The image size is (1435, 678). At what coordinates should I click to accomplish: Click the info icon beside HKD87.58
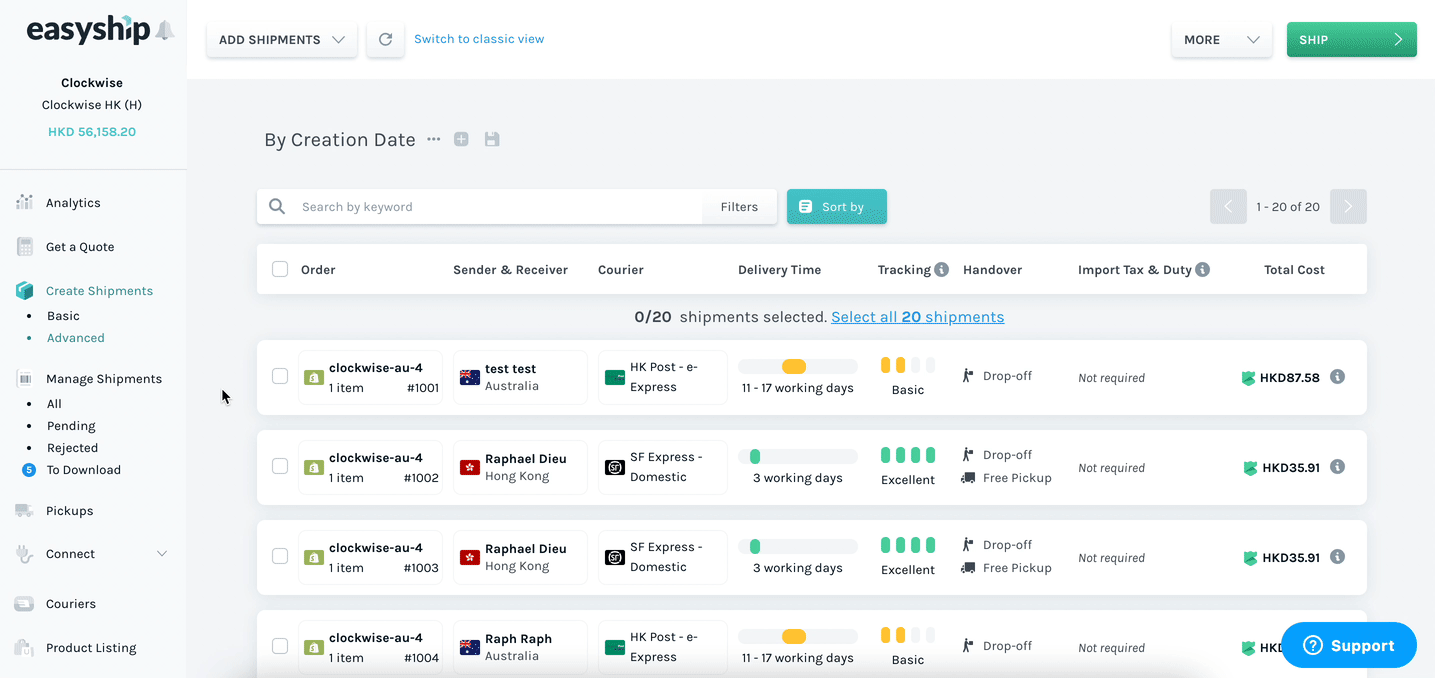click(1338, 377)
